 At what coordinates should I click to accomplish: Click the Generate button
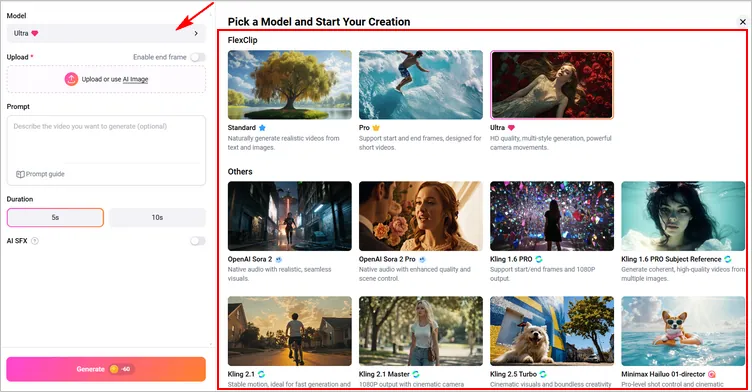106,369
